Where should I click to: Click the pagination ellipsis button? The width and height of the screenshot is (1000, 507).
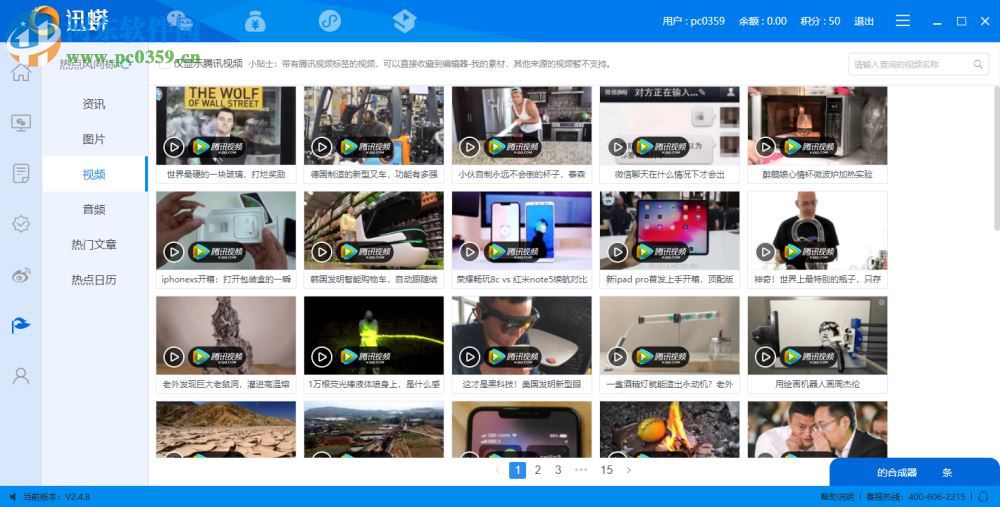point(581,470)
